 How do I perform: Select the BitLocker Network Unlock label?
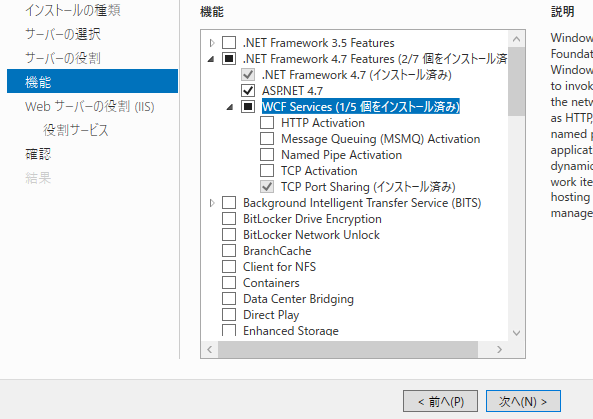(x=311, y=235)
